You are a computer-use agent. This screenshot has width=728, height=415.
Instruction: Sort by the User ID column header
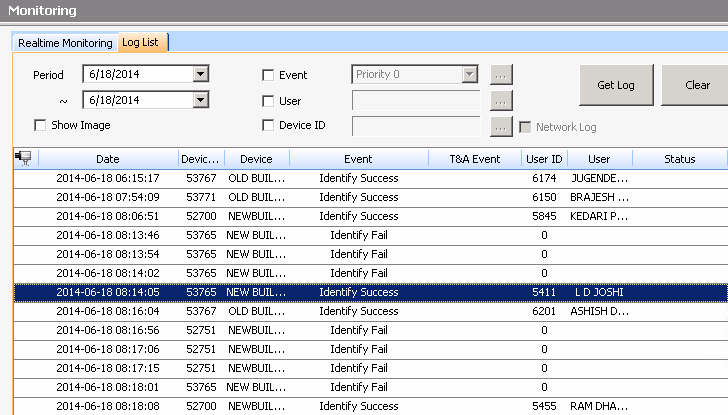coord(544,159)
